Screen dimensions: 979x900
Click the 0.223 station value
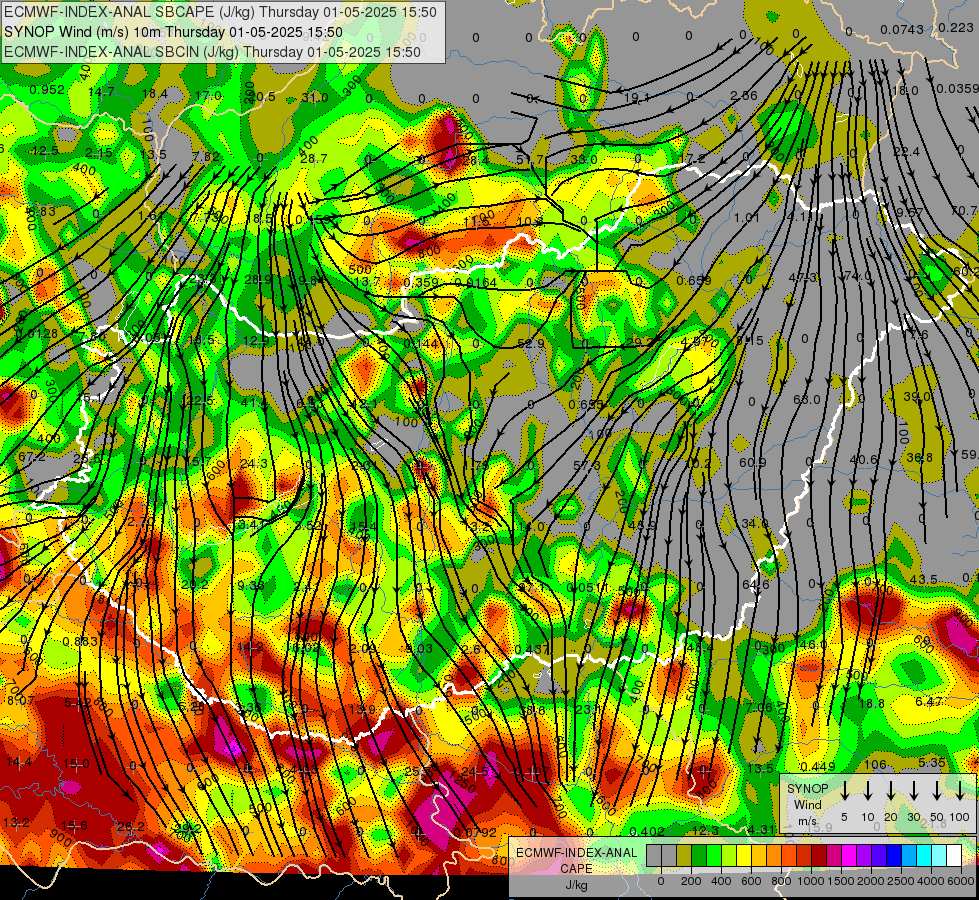point(955,28)
